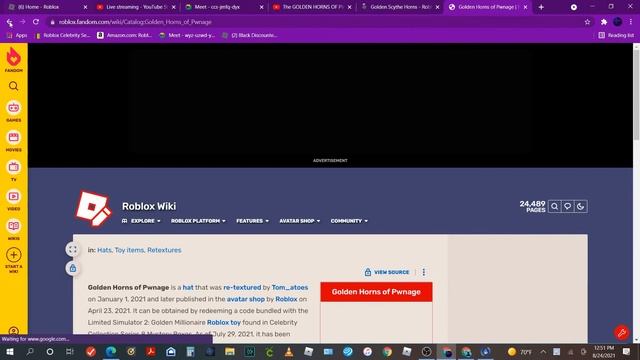Screen dimensions: 640x360
Task: Open the TV section in Fandom sidebar
Action: pyautogui.click(x=13, y=171)
